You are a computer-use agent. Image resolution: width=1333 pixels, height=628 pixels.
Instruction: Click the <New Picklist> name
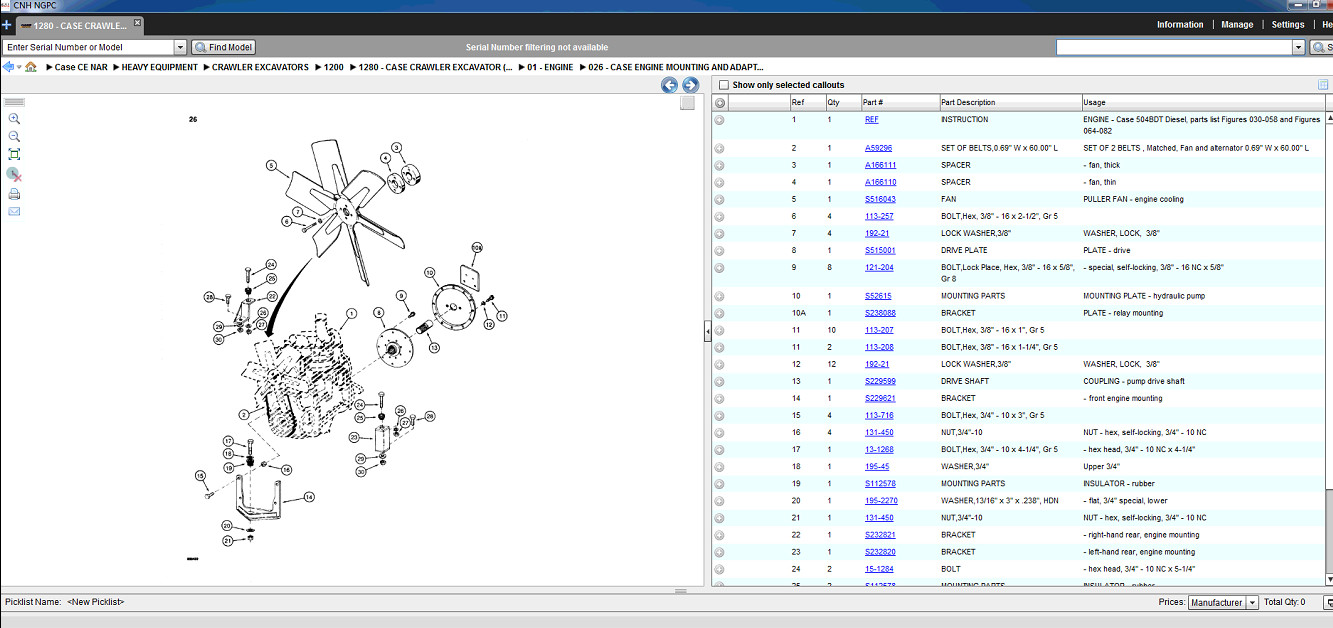tap(95, 602)
